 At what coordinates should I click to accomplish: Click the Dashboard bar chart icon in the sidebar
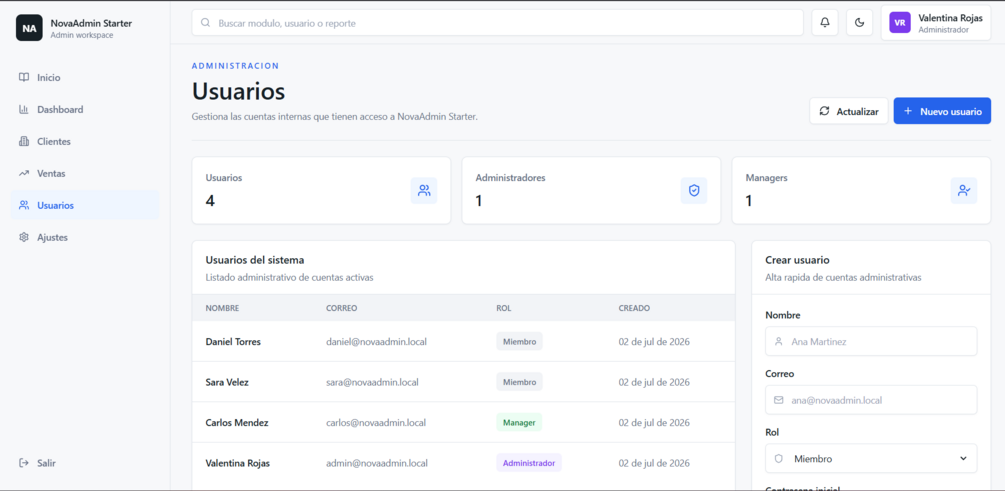[24, 110]
